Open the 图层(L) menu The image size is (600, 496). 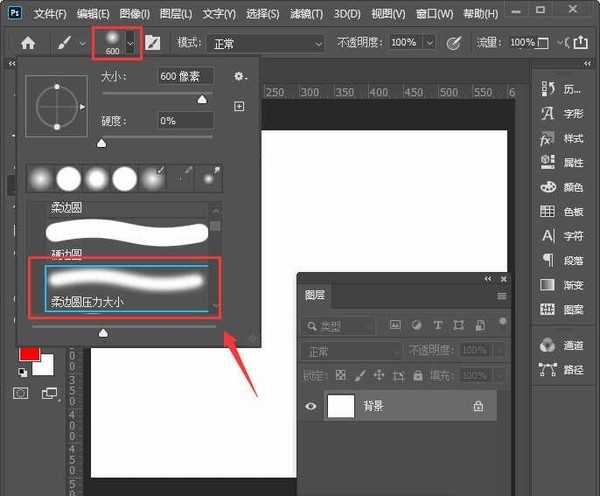click(x=176, y=14)
